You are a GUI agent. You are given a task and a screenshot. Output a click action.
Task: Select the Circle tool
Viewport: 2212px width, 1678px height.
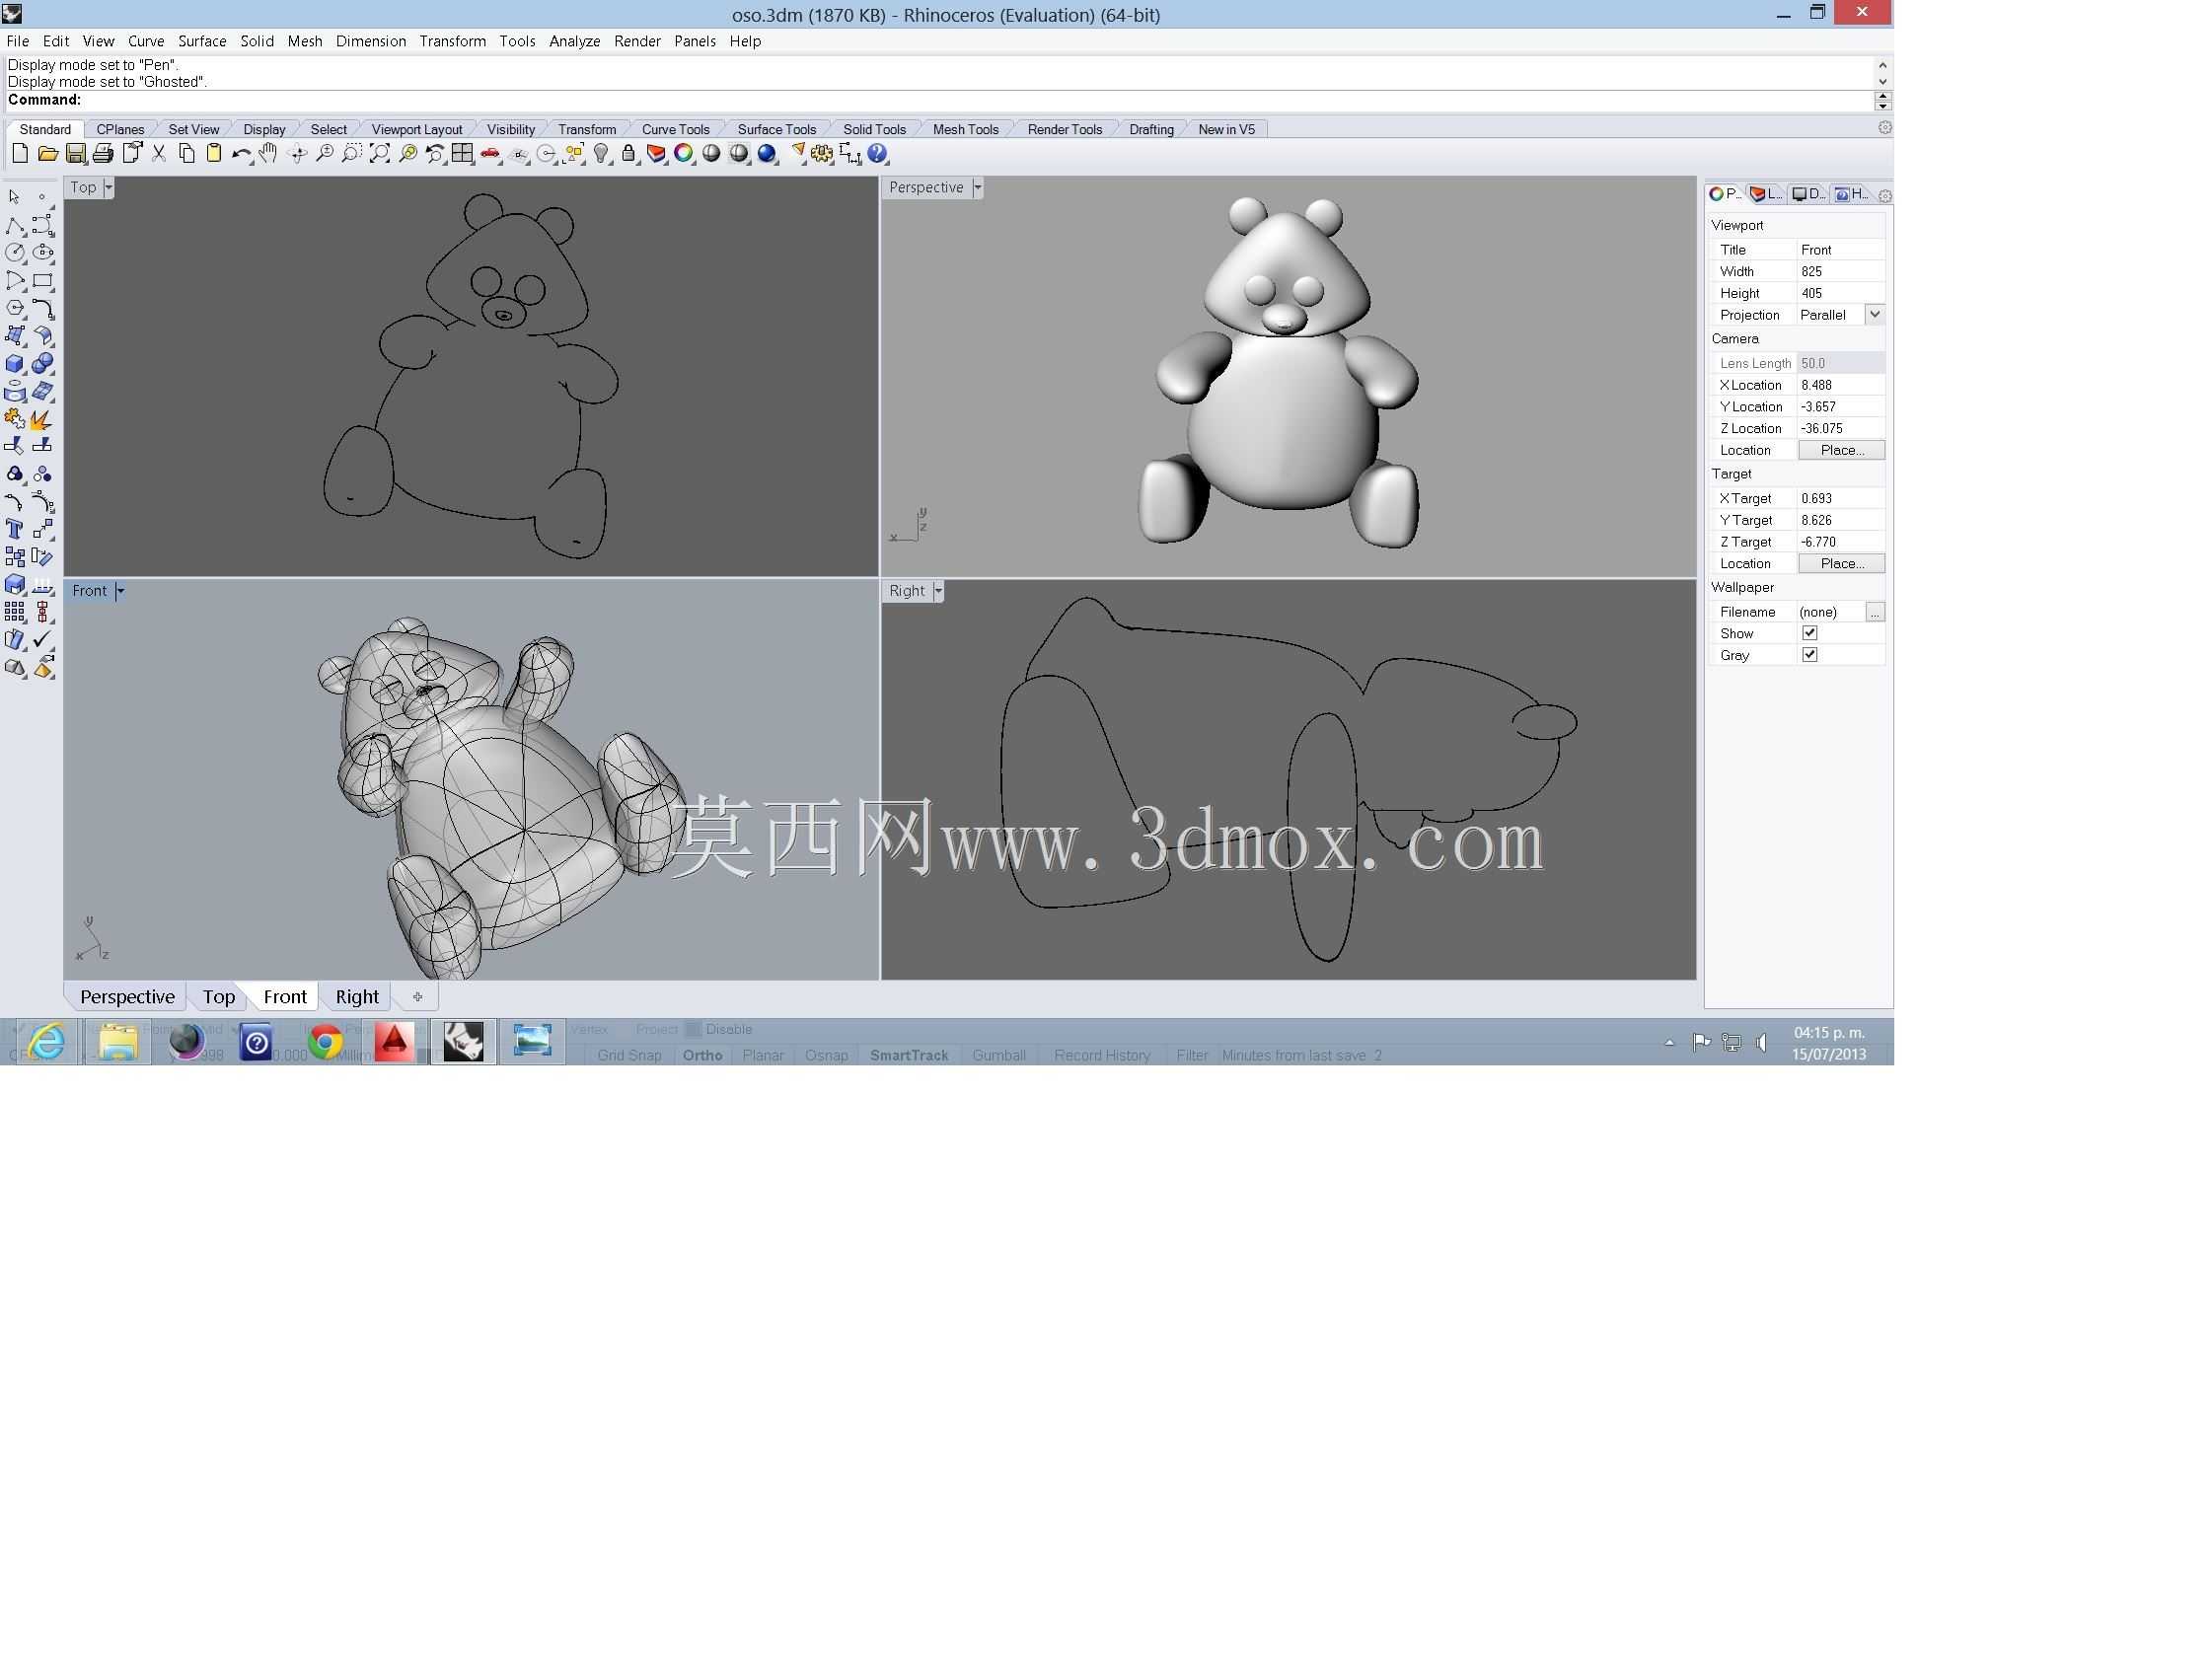coord(15,253)
